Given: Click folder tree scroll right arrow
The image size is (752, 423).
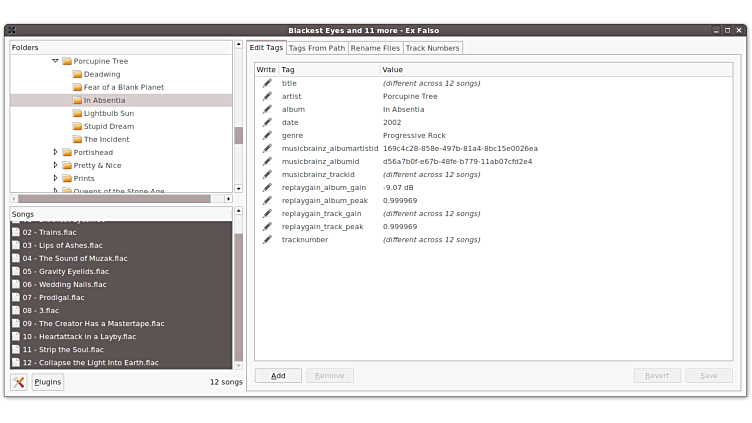Looking at the screenshot, I should 228,199.
